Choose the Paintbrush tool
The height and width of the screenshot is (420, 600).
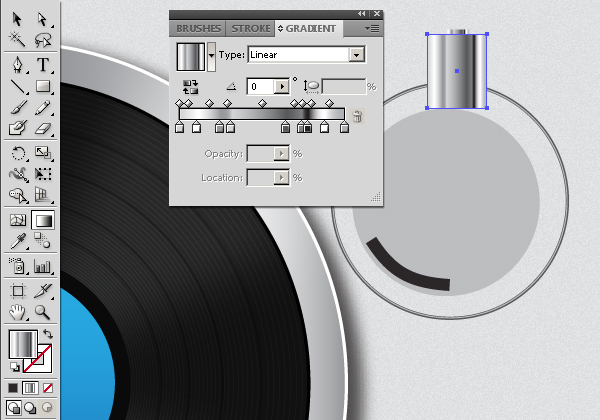(18, 107)
